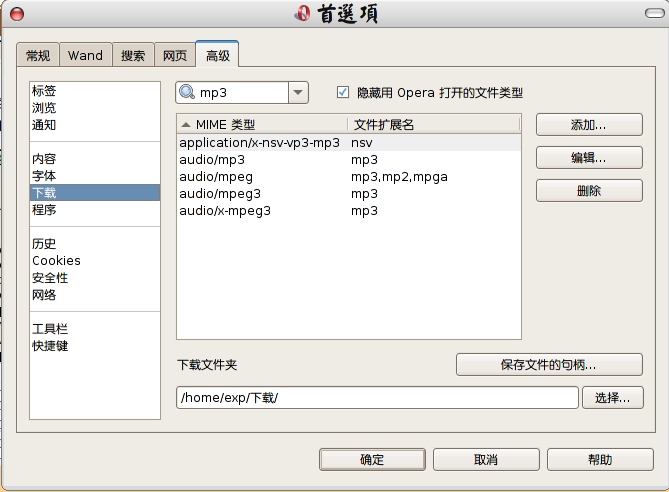Confirm with the 确定 button
The image size is (669, 492).
(x=372, y=460)
